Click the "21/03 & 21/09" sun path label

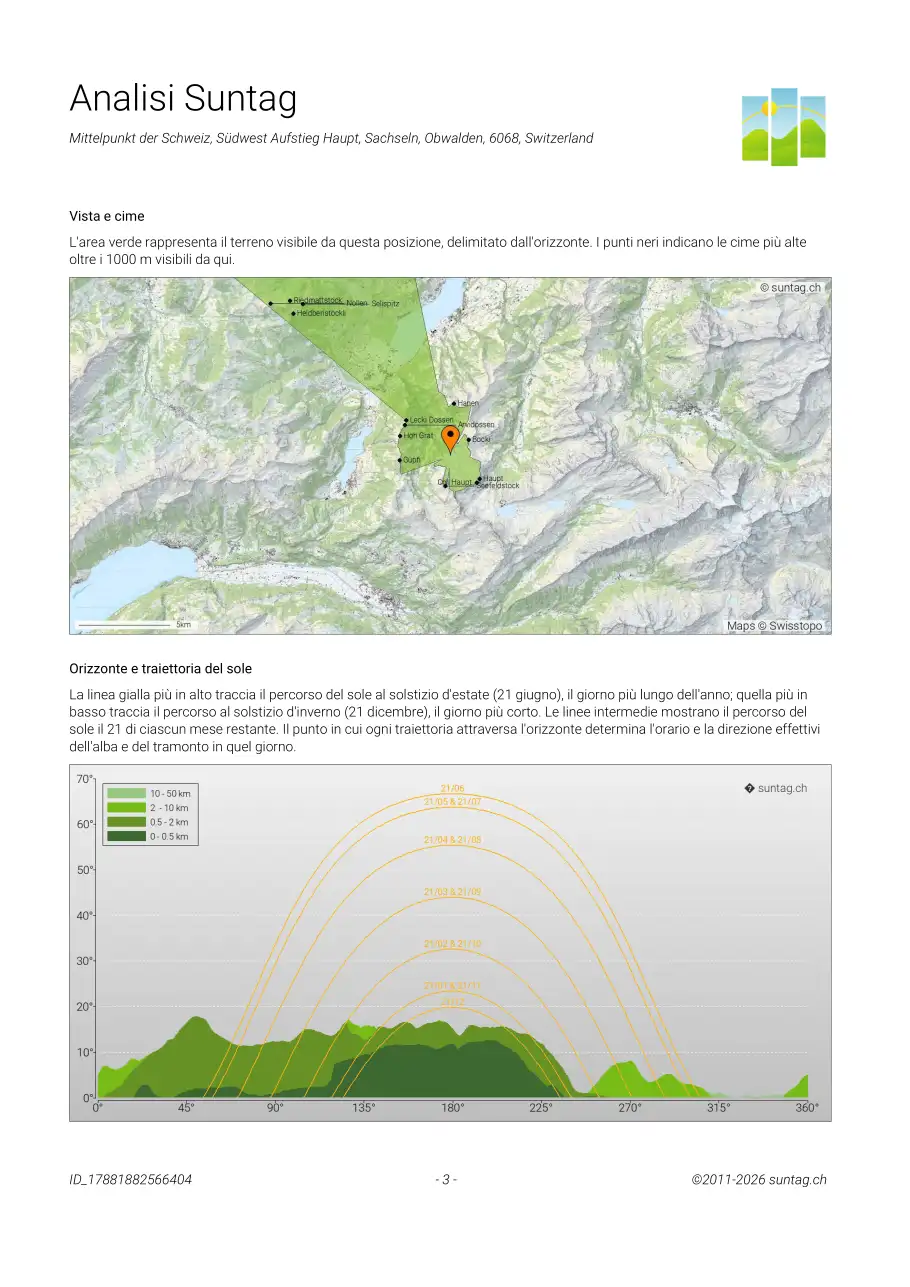[x=452, y=891]
